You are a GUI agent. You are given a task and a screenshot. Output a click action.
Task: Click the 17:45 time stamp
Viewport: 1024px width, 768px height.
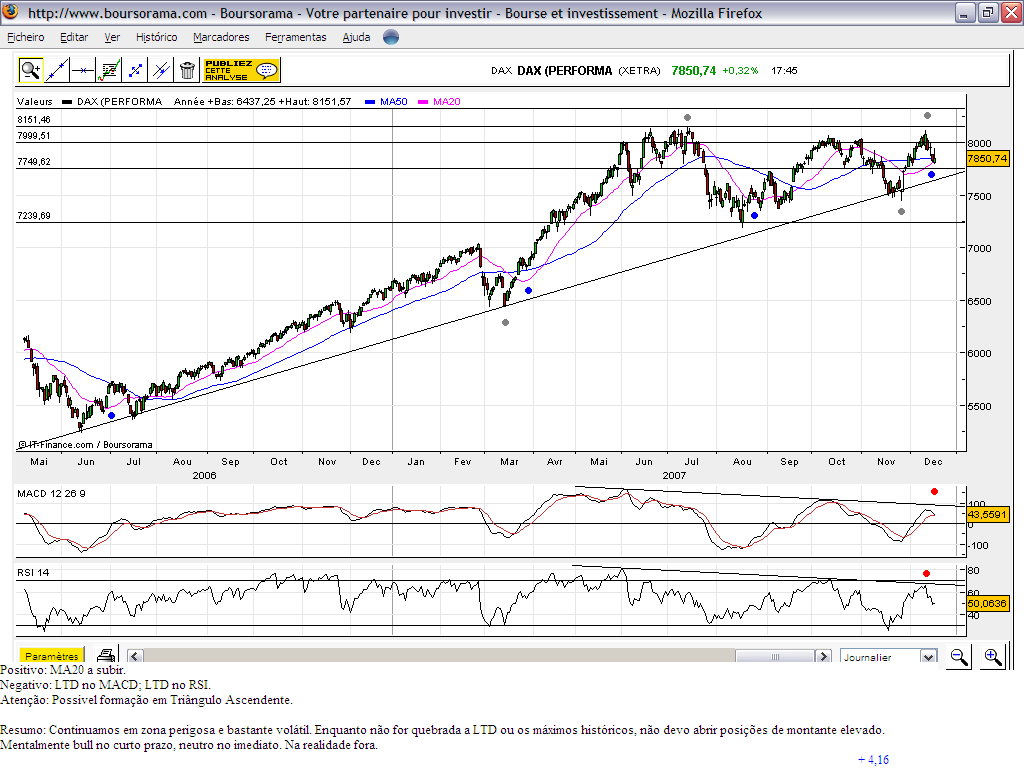coord(784,71)
